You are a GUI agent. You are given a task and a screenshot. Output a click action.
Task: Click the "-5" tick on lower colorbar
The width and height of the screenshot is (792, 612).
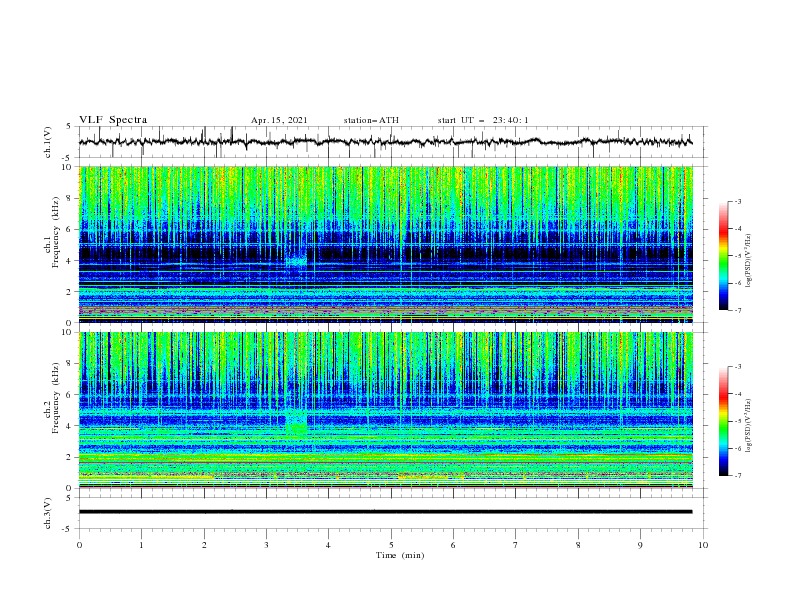[738, 421]
